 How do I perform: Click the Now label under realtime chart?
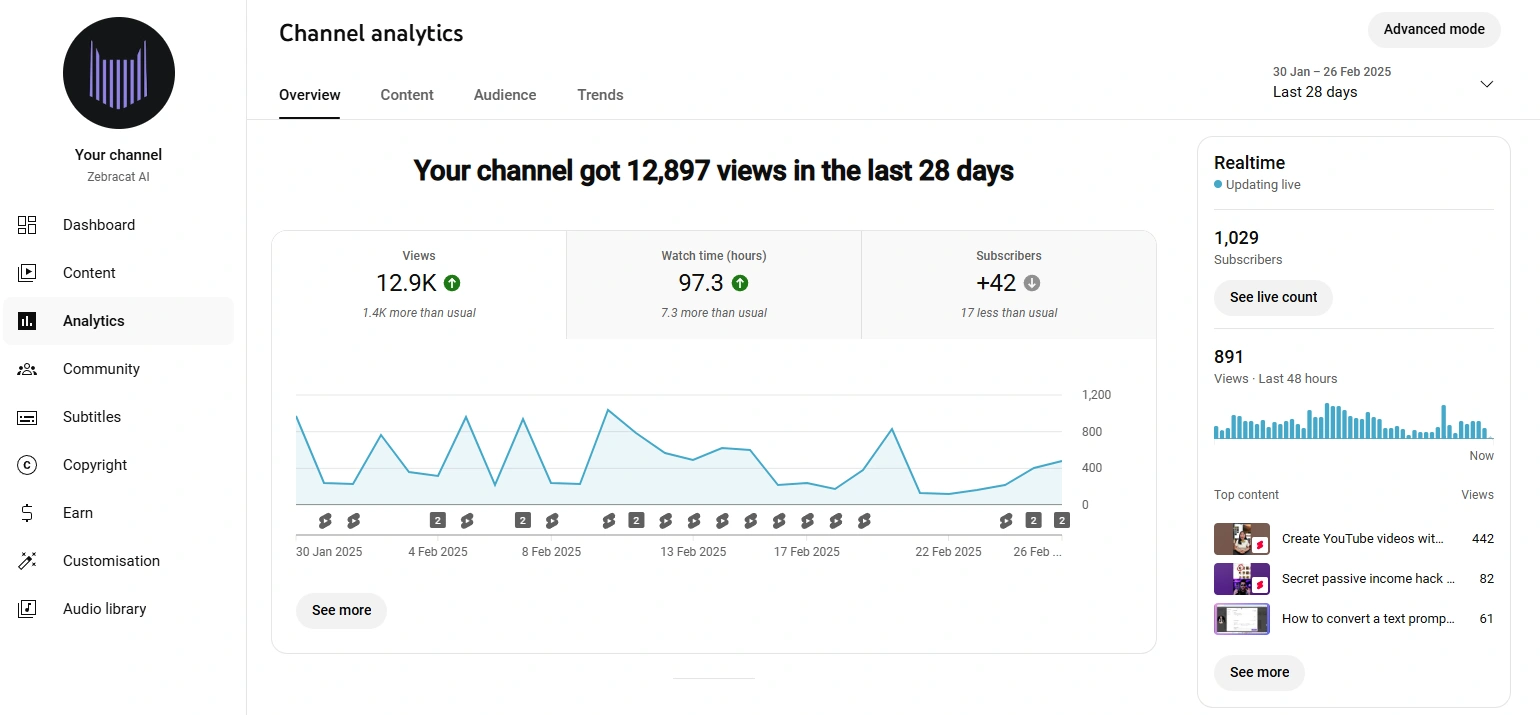(x=1482, y=456)
